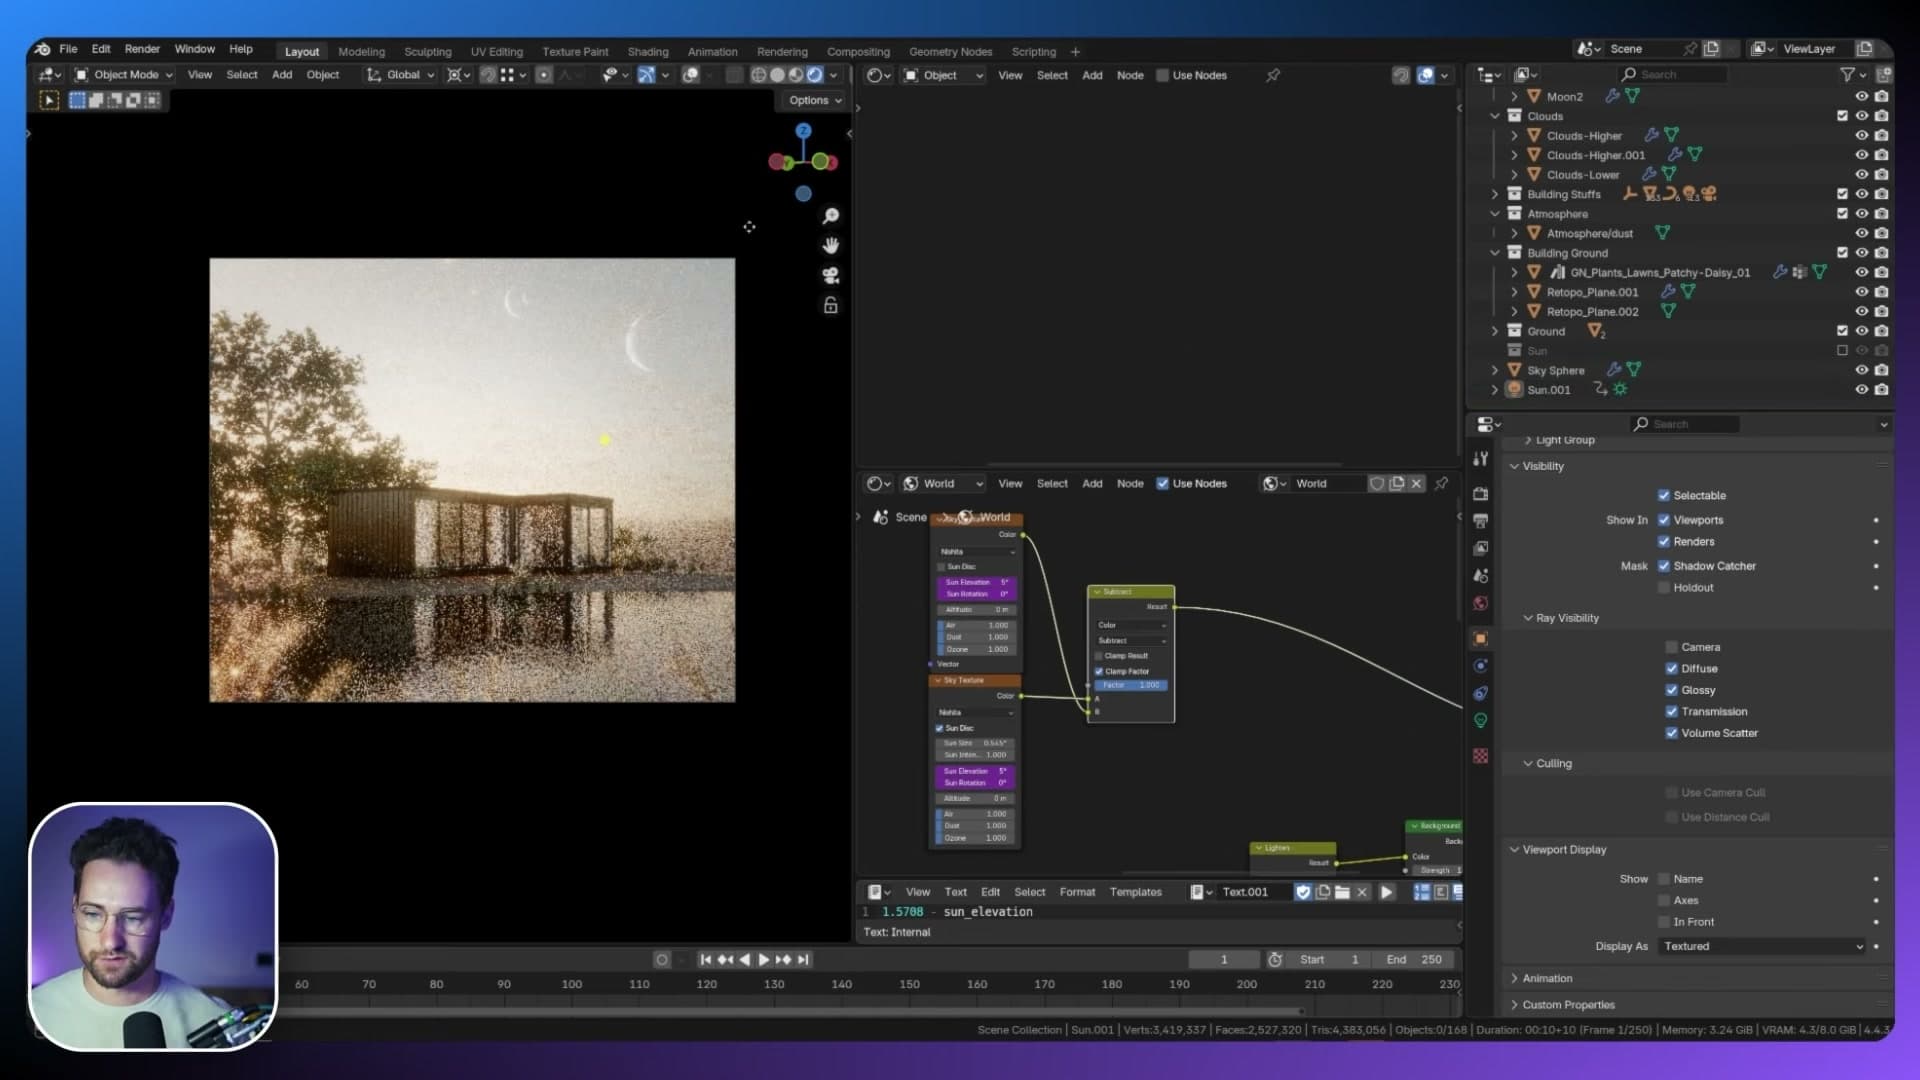Toggle viewport overlays icon in header
Image resolution: width=1920 pixels, height=1080 pixels.
tap(690, 75)
